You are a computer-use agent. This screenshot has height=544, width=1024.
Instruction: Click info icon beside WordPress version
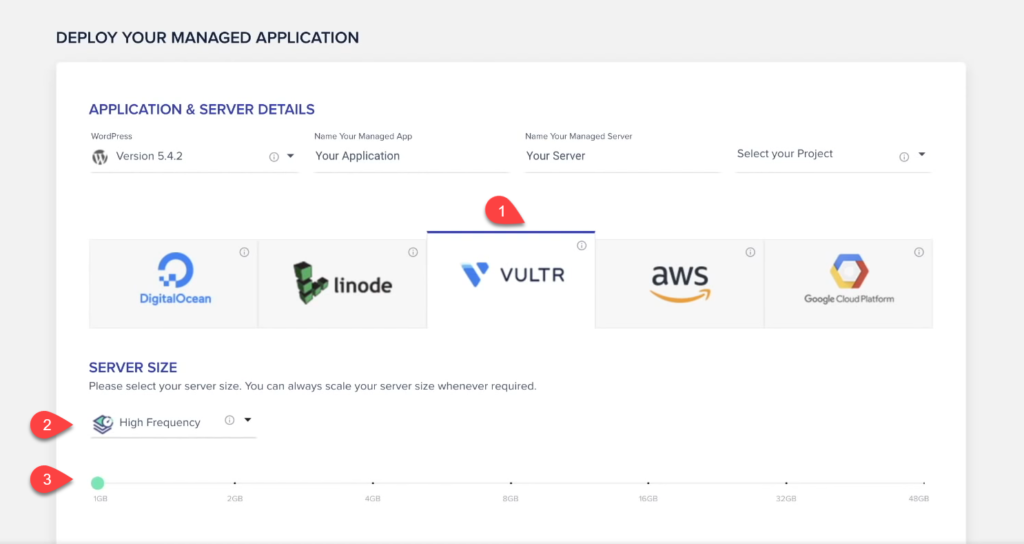pos(274,157)
